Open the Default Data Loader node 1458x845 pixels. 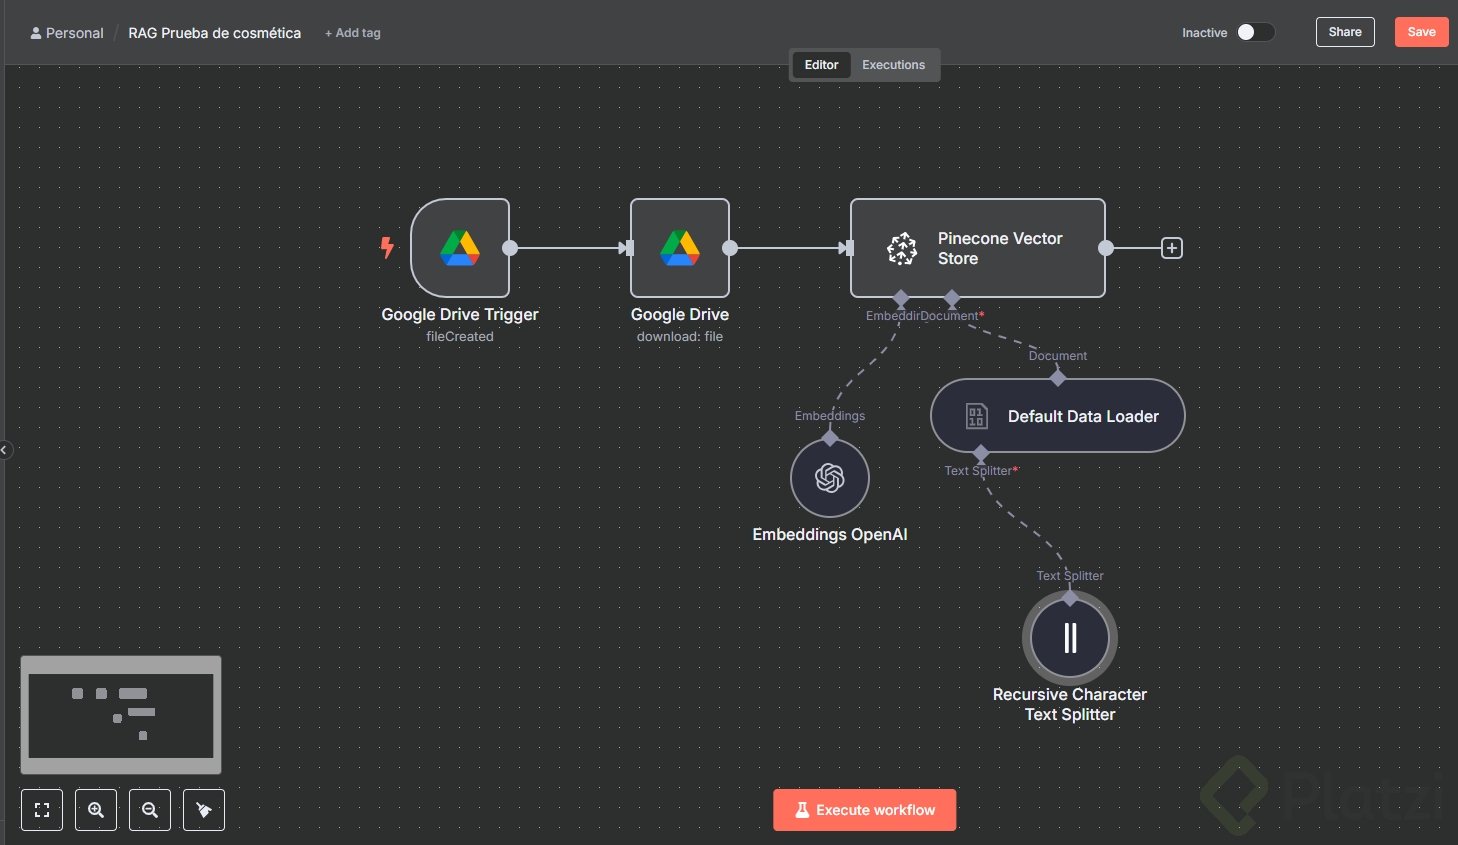click(x=1058, y=416)
